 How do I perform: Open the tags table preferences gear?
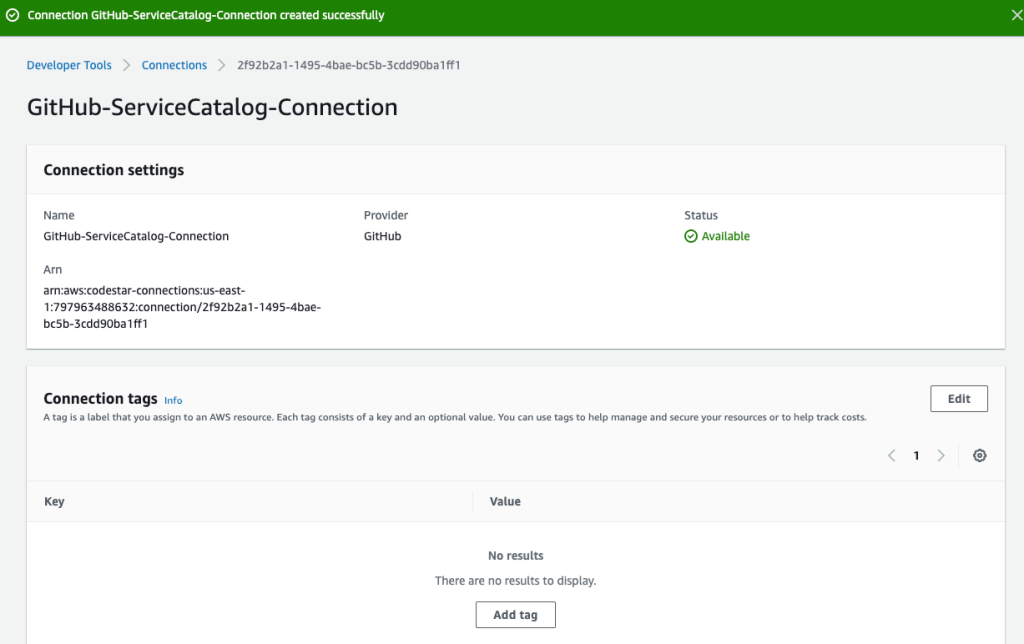[x=979, y=455]
